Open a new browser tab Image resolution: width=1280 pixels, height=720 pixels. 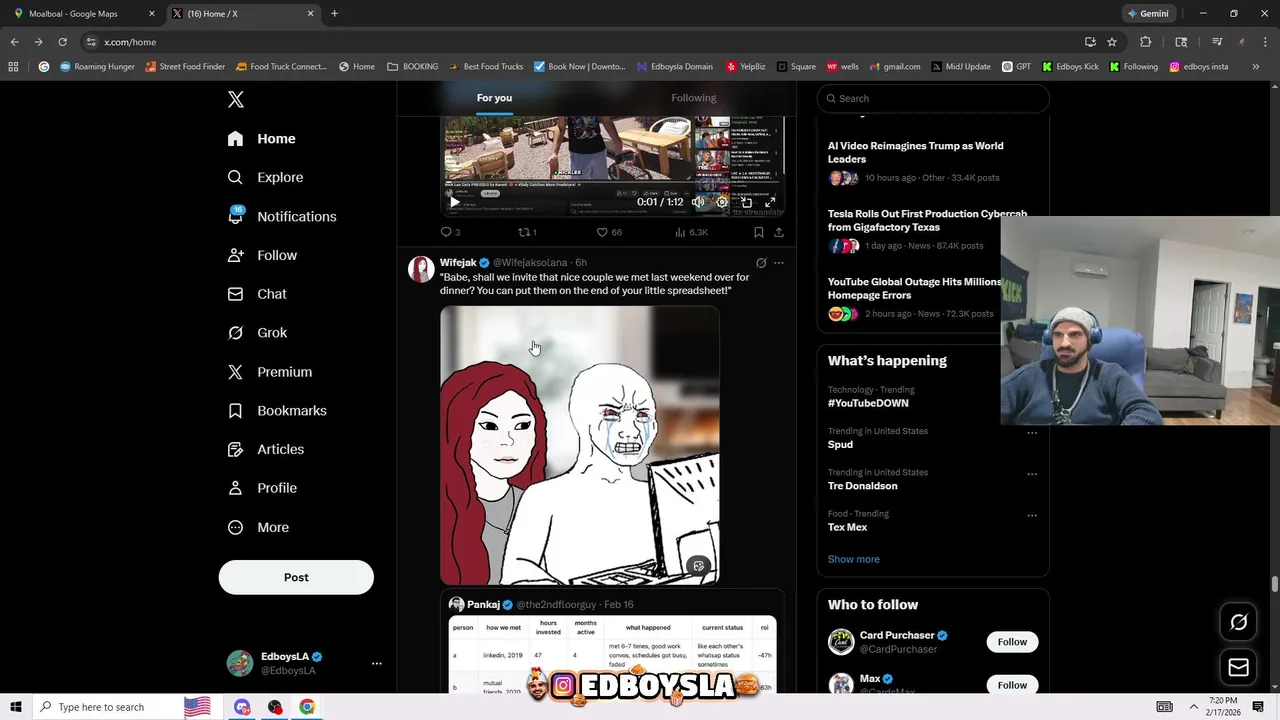[334, 14]
